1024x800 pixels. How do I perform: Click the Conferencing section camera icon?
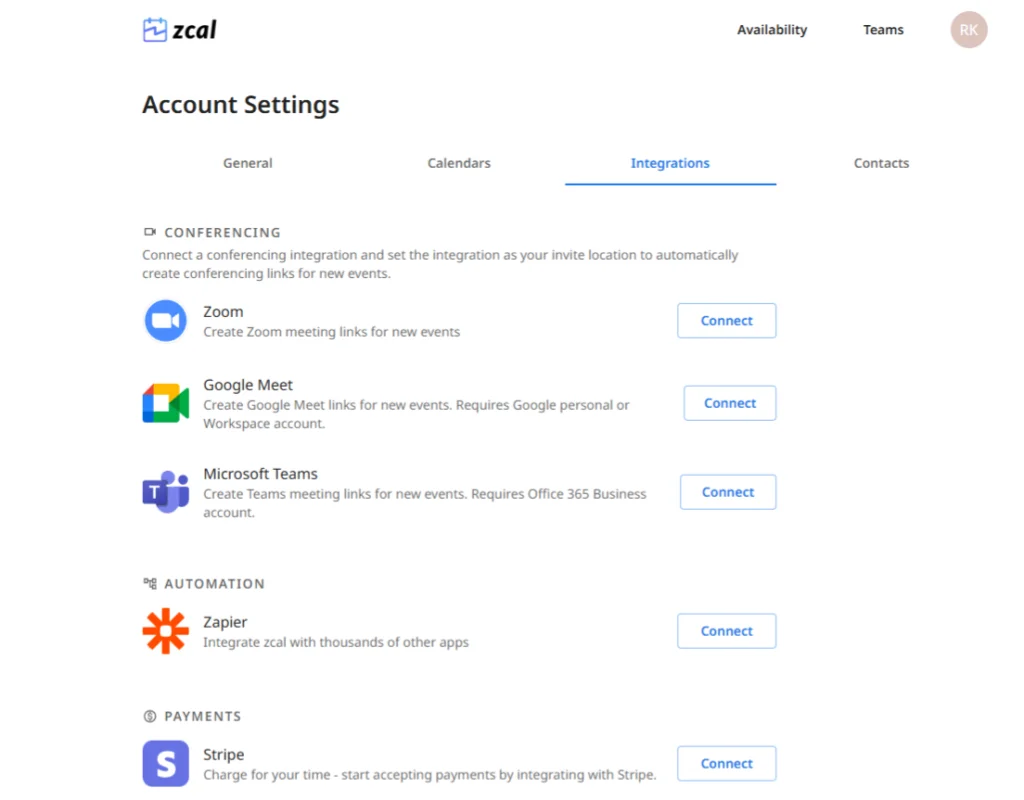coord(150,232)
